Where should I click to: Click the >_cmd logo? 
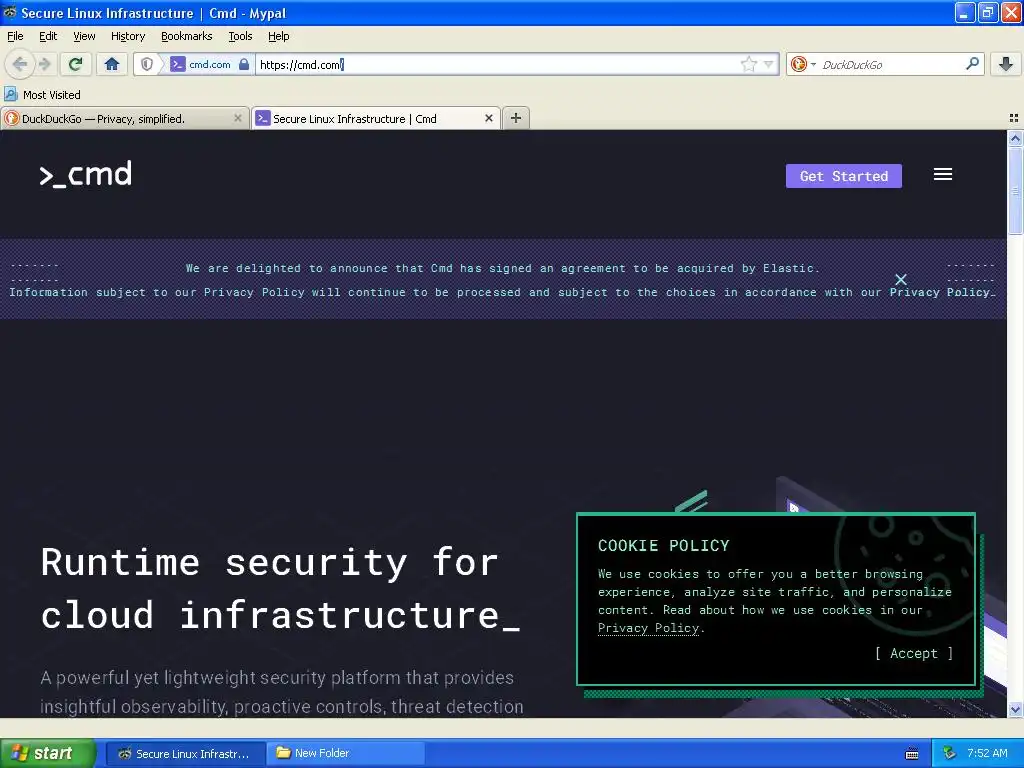(x=86, y=174)
